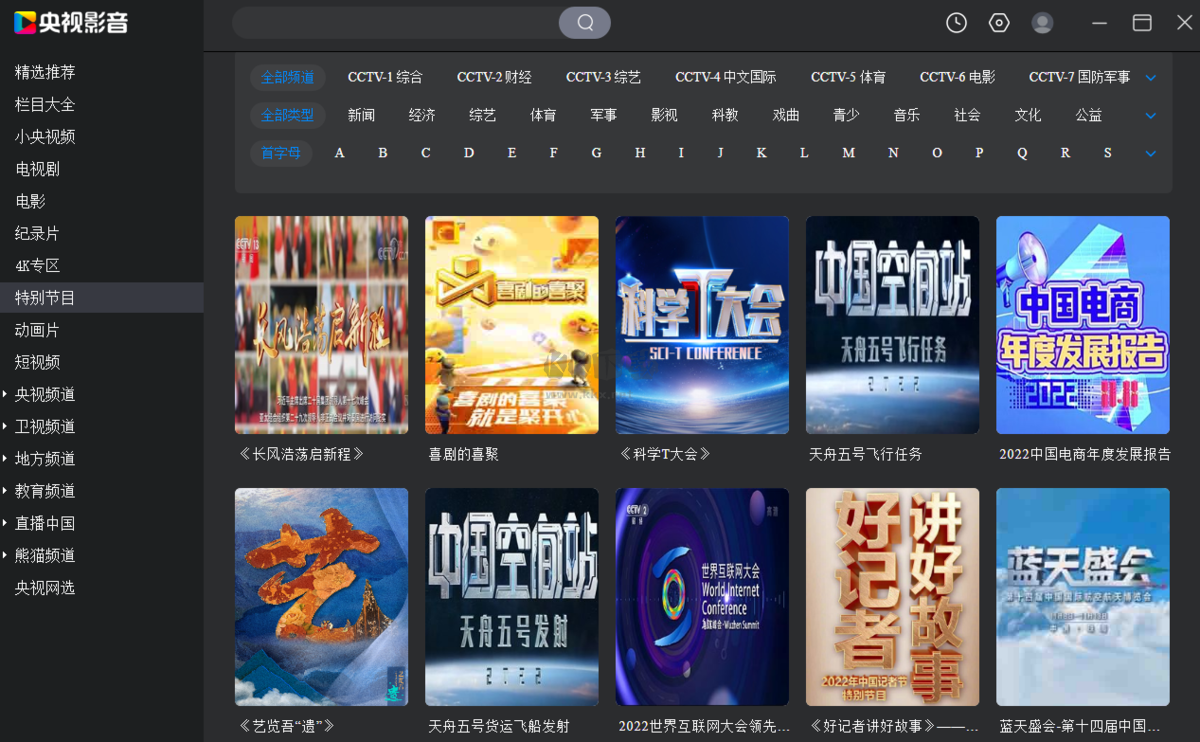1200x742 pixels.
Task: Open 电视剧 from the sidebar menu
Action: tap(35, 168)
